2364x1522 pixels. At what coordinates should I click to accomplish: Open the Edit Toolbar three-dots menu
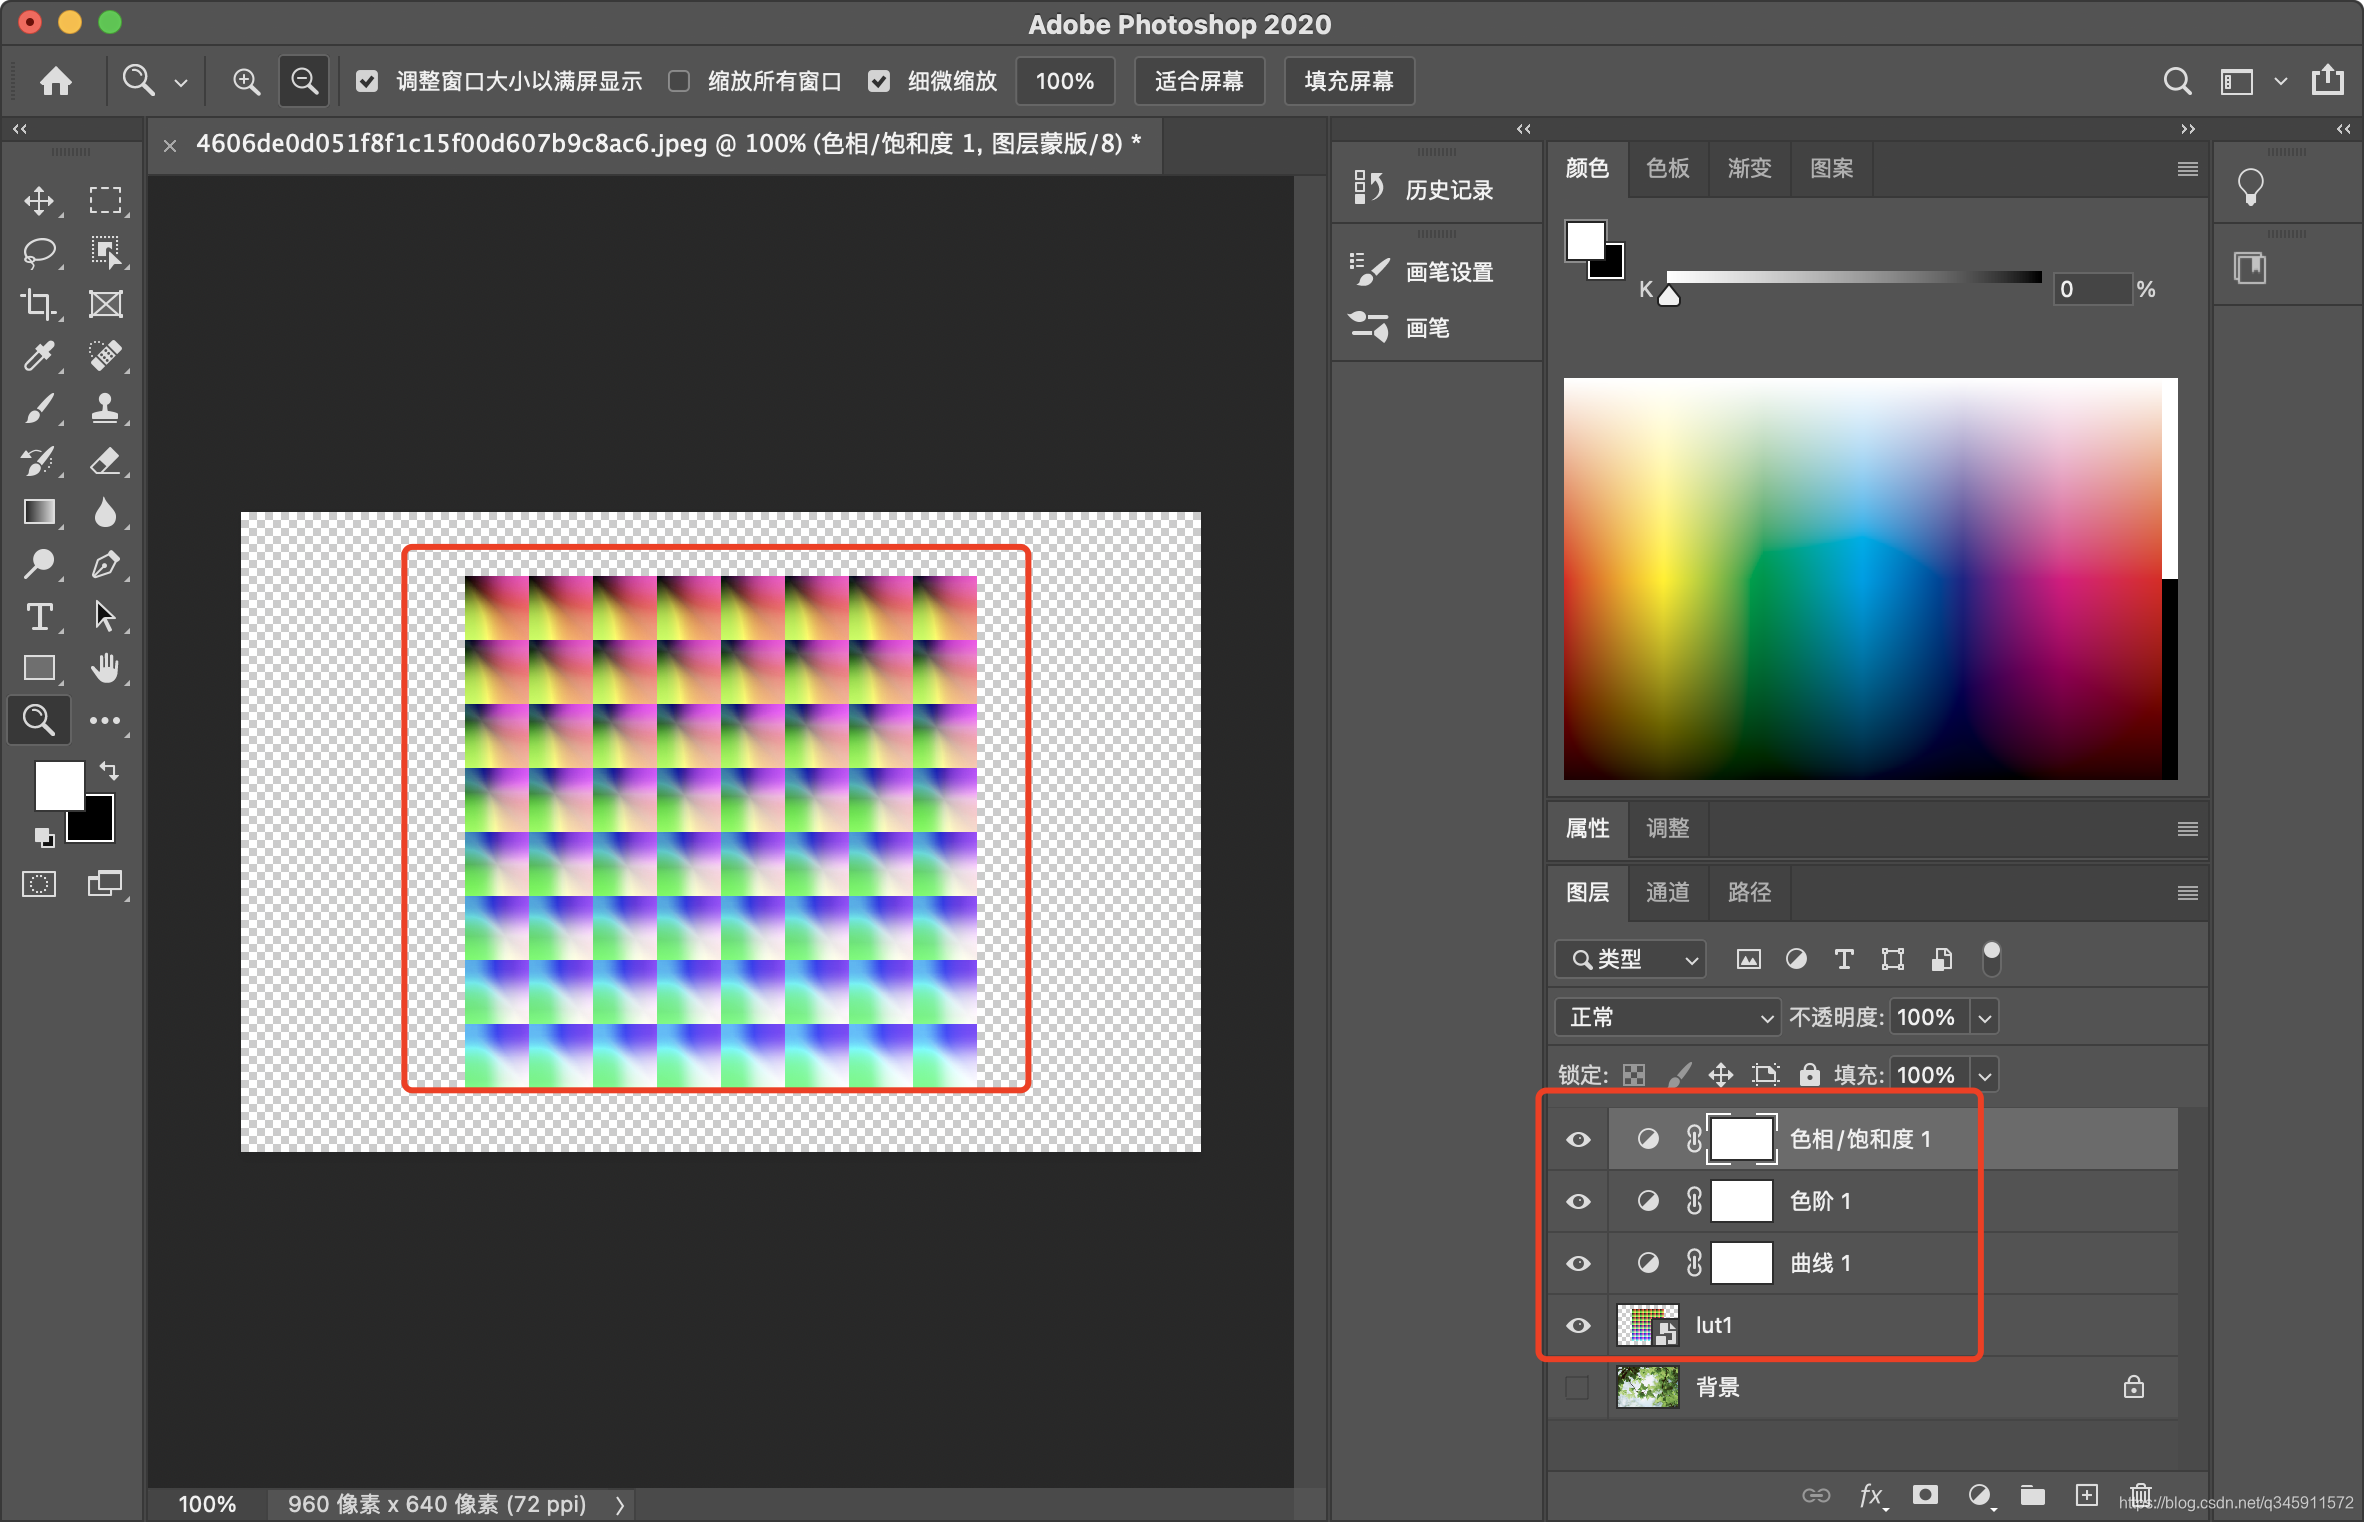[x=105, y=720]
